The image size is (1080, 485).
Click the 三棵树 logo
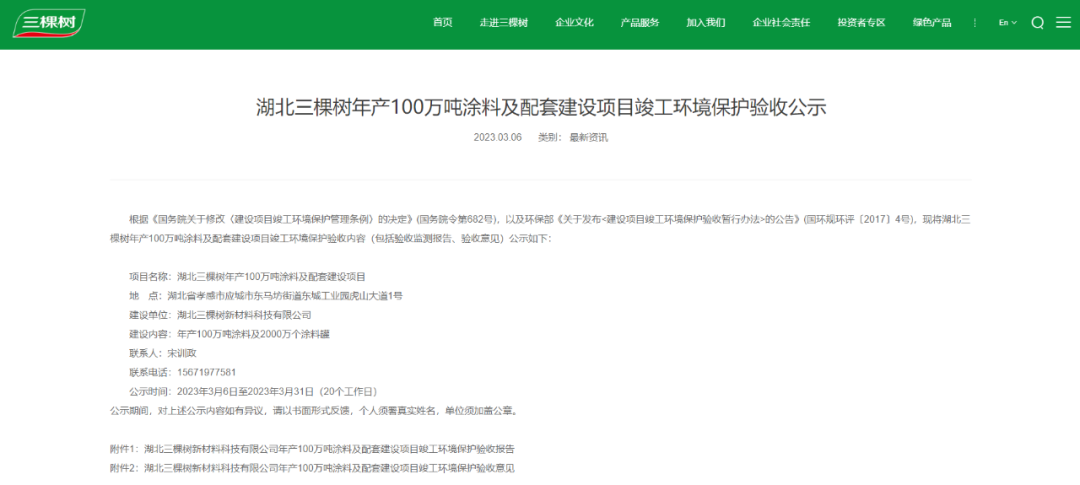pos(49,24)
